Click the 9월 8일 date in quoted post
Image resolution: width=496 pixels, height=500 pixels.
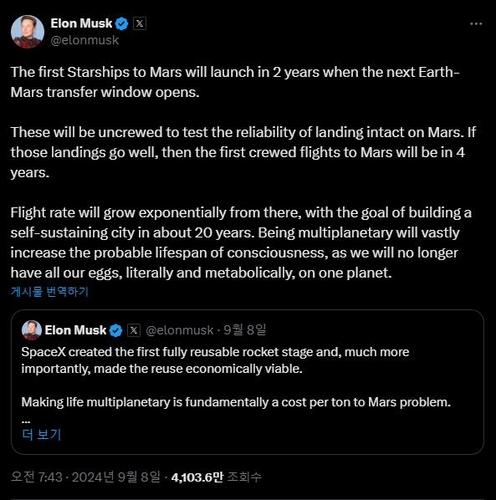(245, 330)
